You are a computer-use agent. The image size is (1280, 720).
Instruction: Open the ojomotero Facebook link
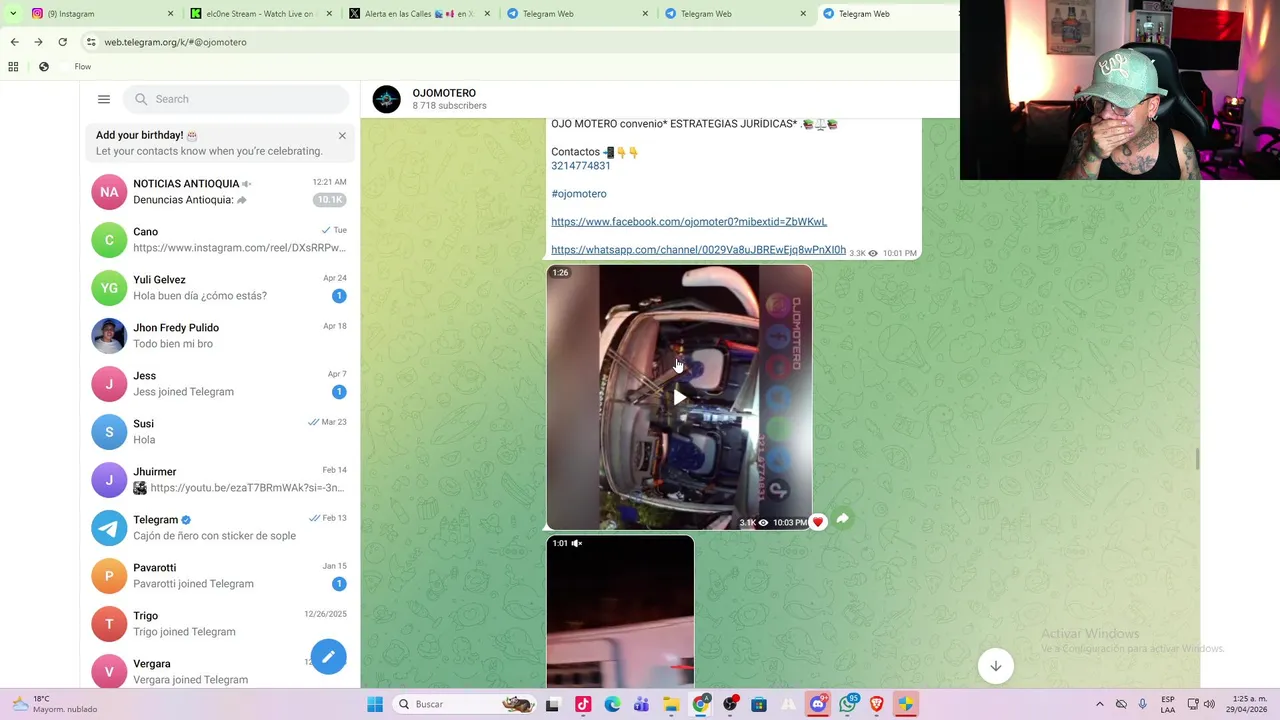(689, 222)
